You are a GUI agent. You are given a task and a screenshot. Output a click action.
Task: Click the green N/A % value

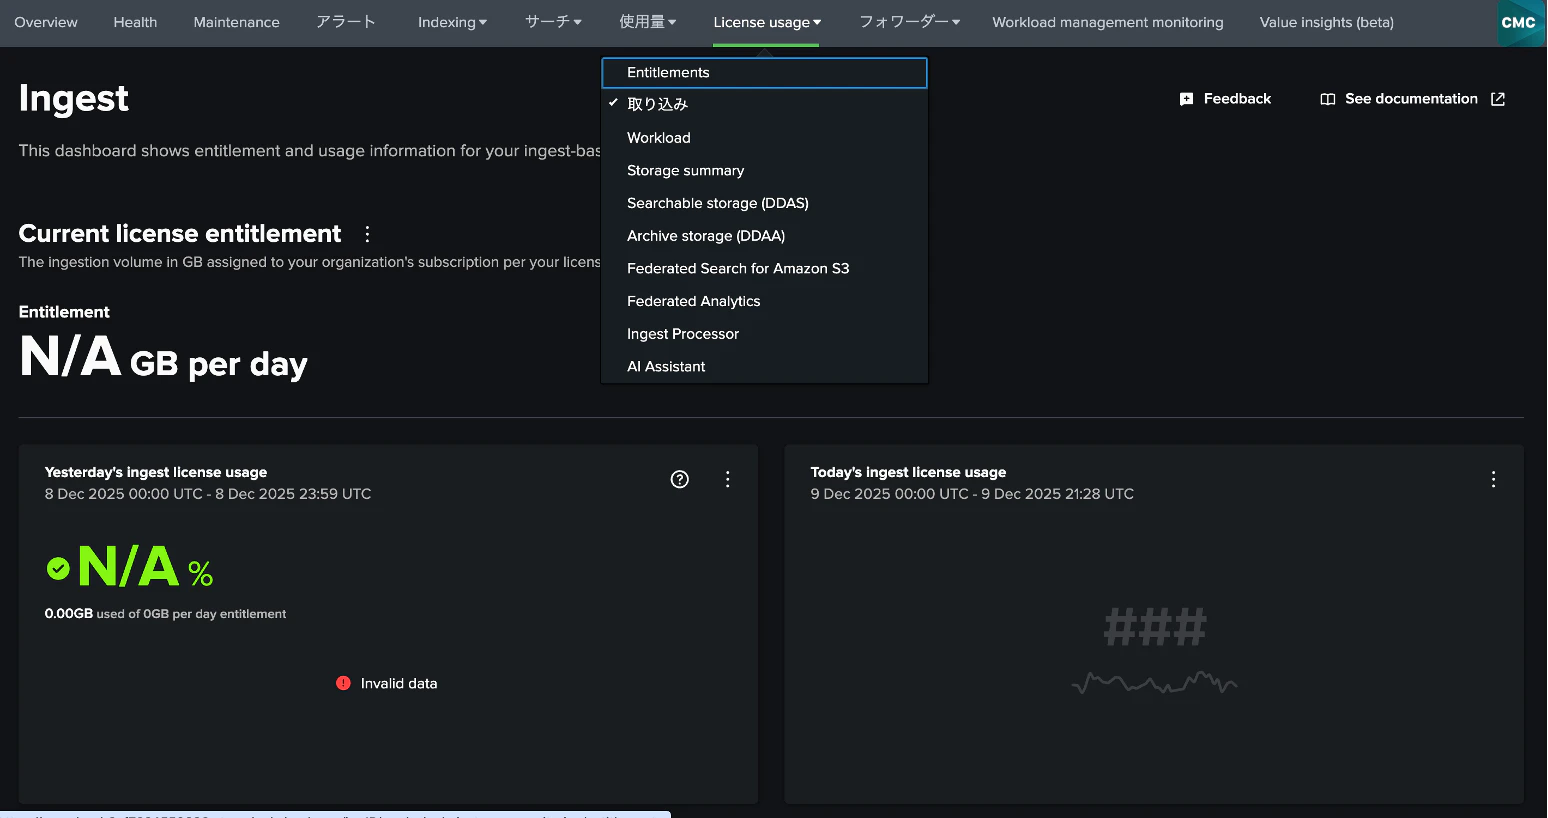(x=145, y=567)
